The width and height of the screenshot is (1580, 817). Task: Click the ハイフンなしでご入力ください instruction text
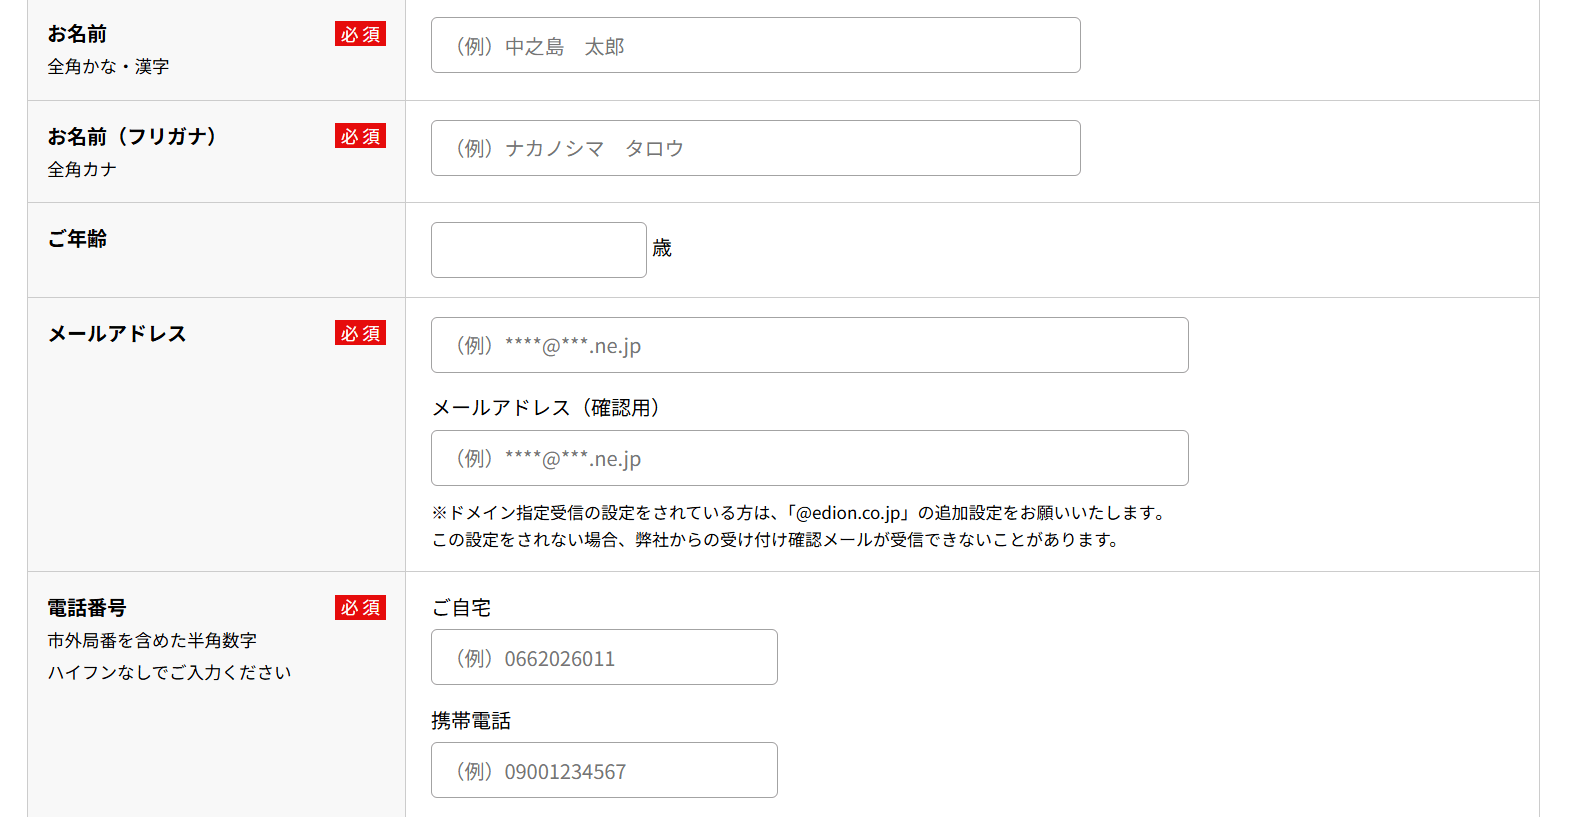point(169,673)
